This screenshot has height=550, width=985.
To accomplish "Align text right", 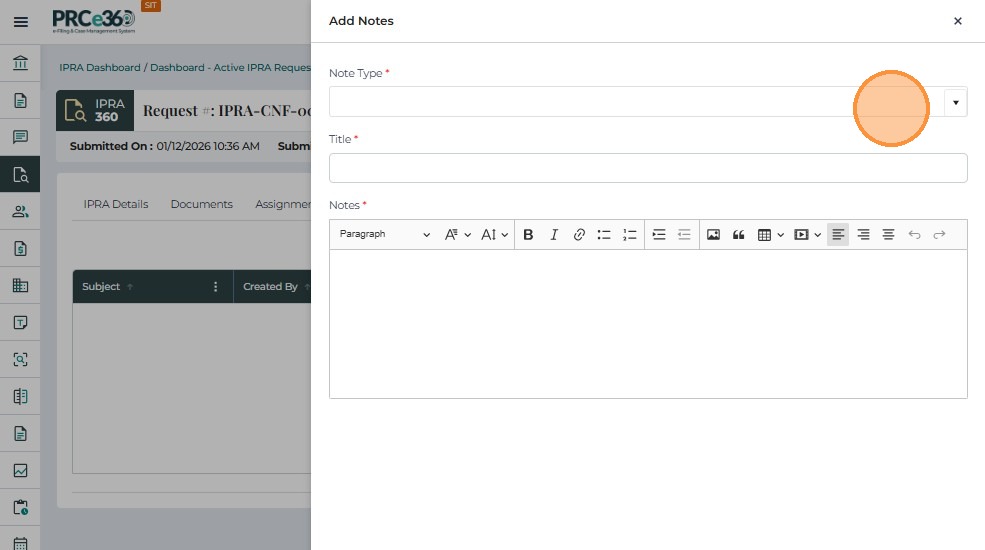I will pos(863,234).
